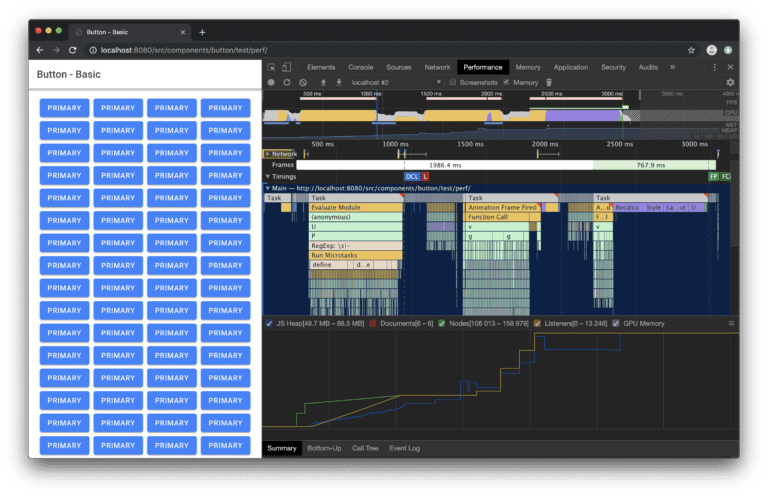This screenshot has width=768, height=496.
Task: Switch to the Console tab
Action: coord(361,68)
